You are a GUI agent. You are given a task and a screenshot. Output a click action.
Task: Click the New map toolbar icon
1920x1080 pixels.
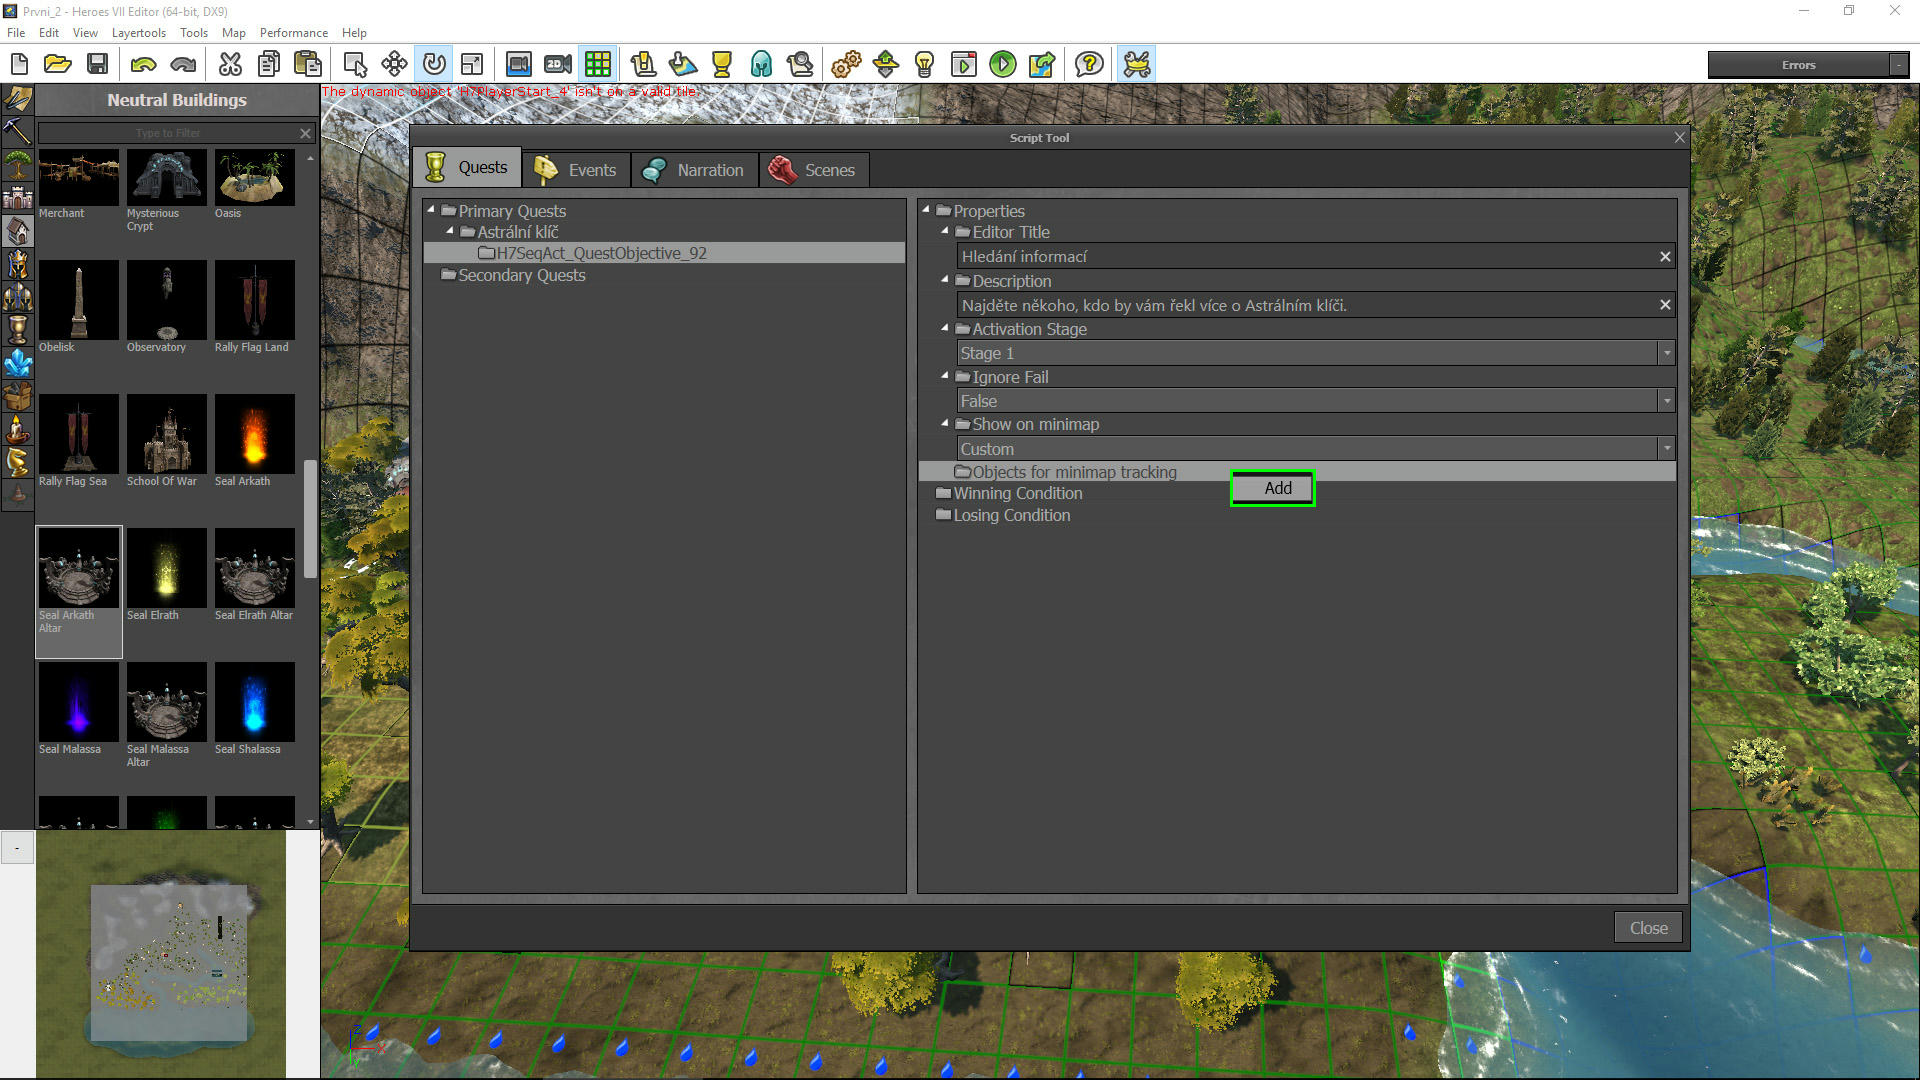tap(19, 65)
